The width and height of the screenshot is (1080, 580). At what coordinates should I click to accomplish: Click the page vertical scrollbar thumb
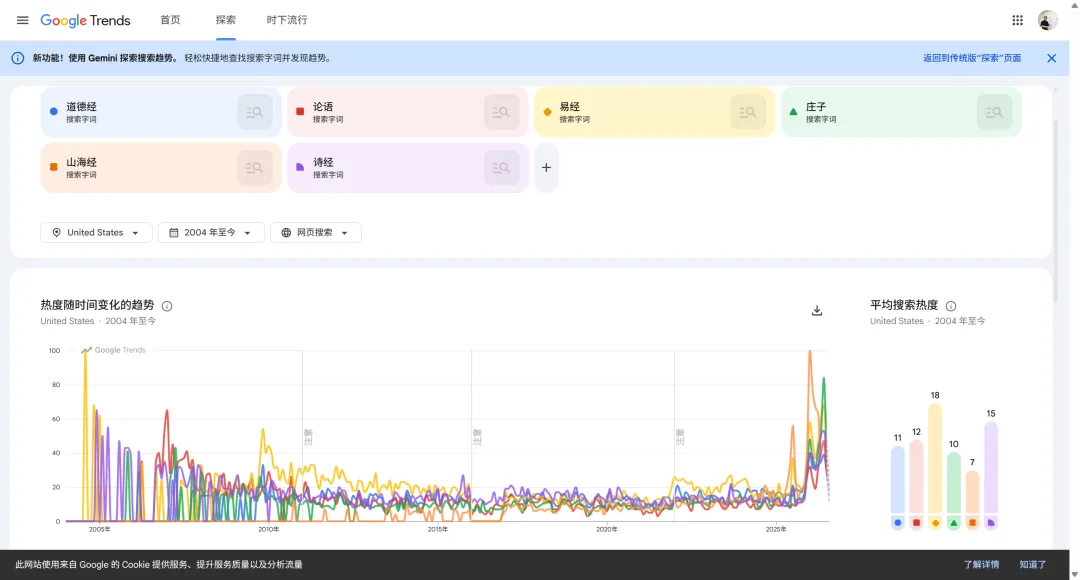pos(1055,210)
